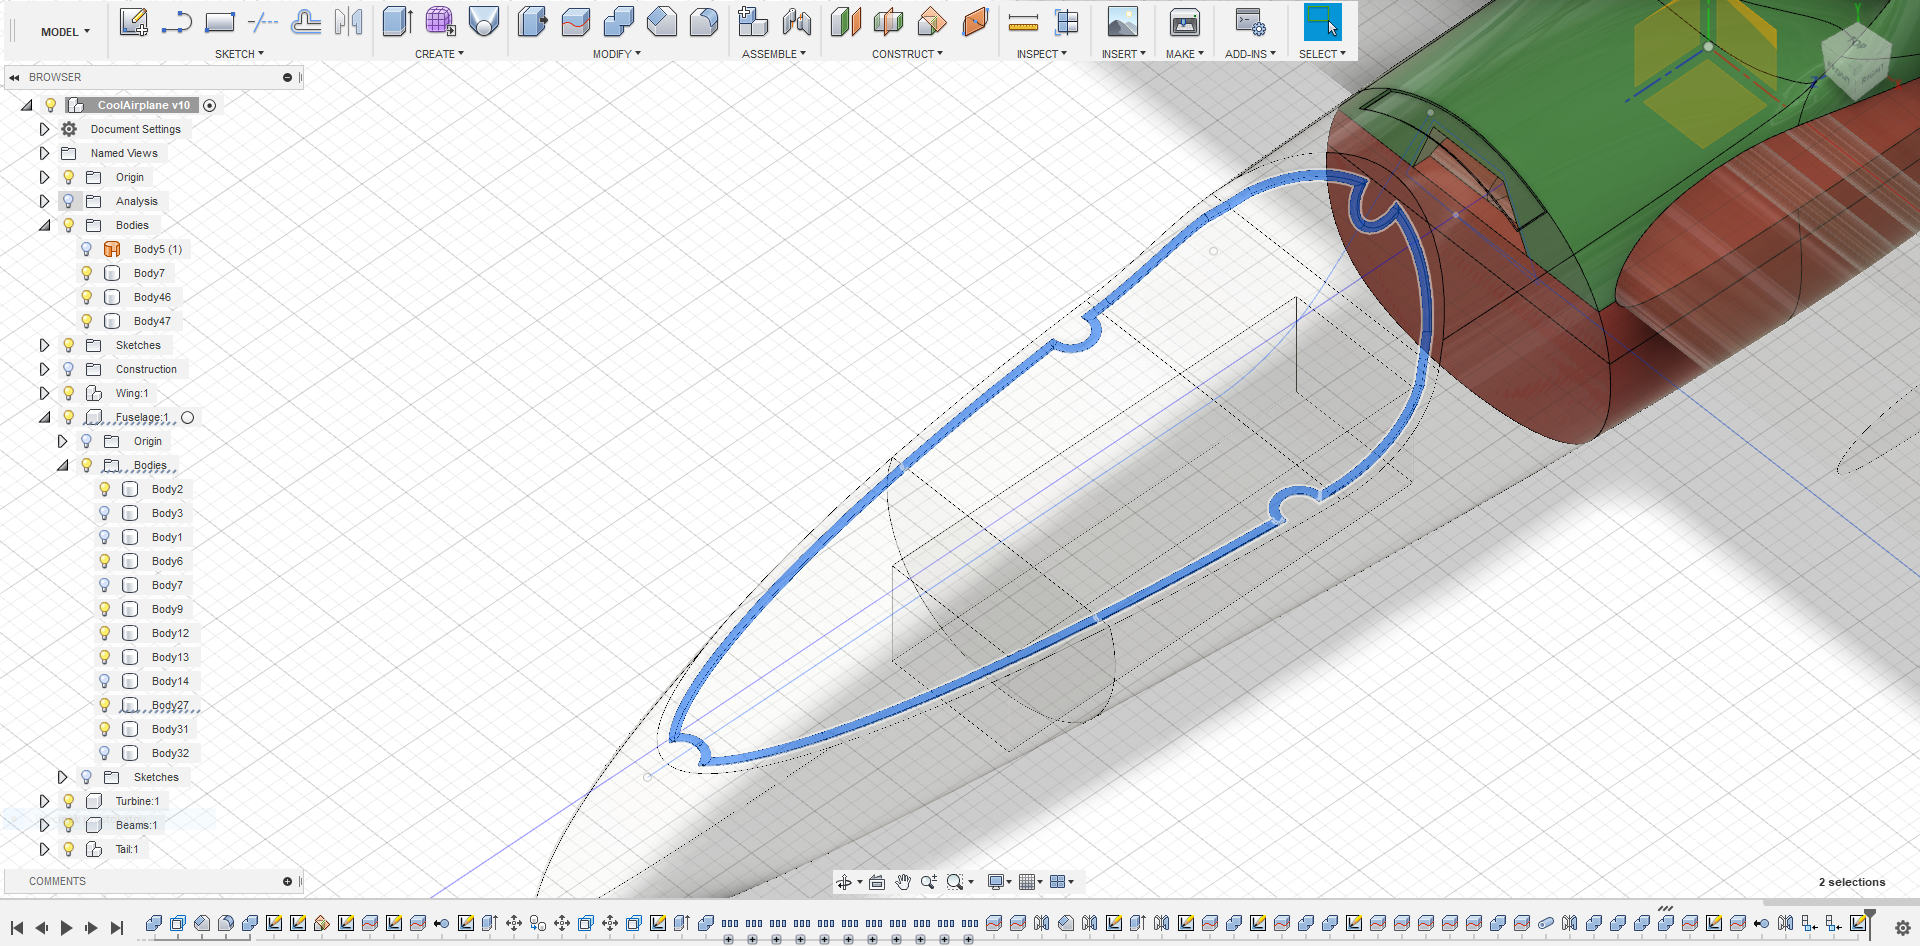The width and height of the screenshot is (1920, 946).
Task: Open timeline settings gear
Action: (x=1902, y=928)
